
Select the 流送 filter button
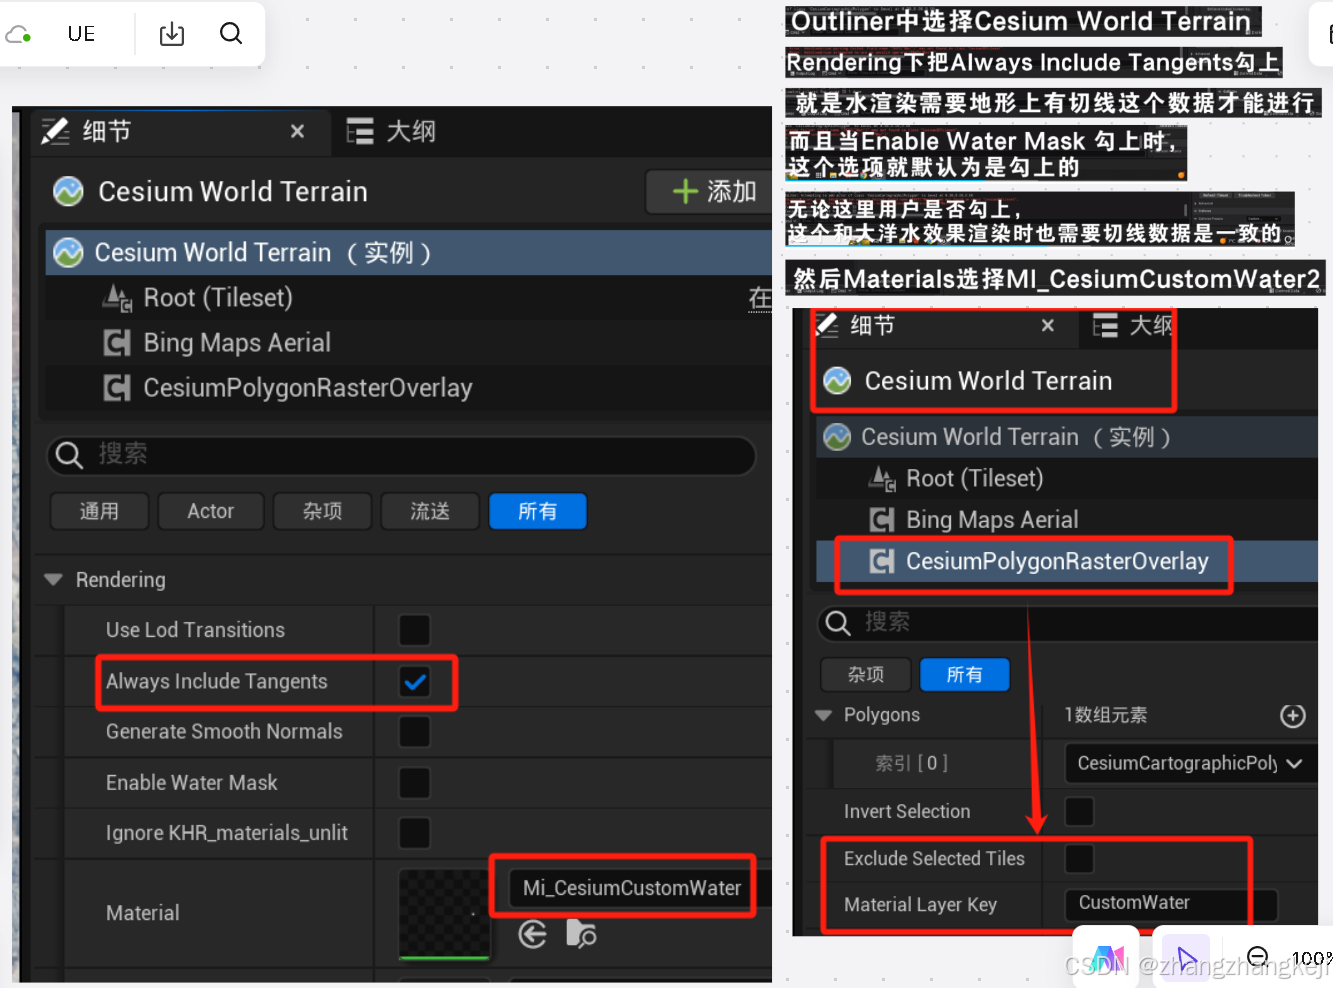click(430, 511)
